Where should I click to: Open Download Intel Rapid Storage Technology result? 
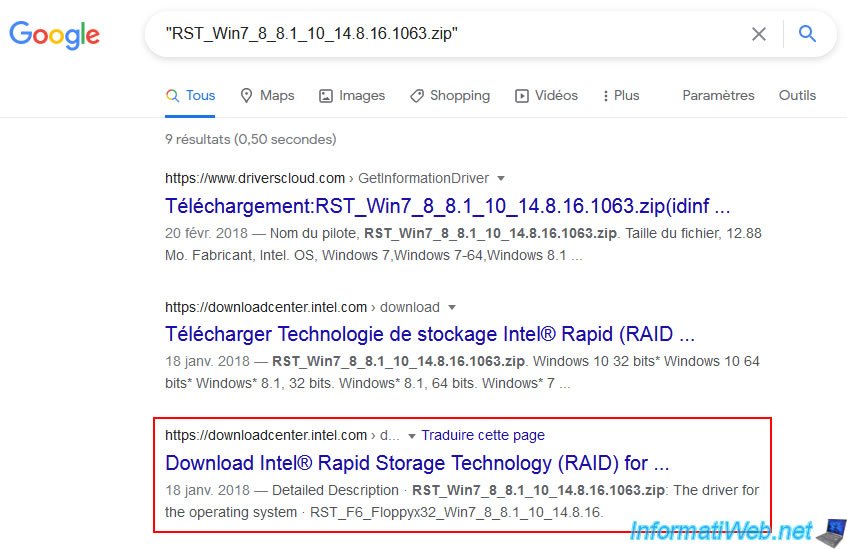click(417, 463)
